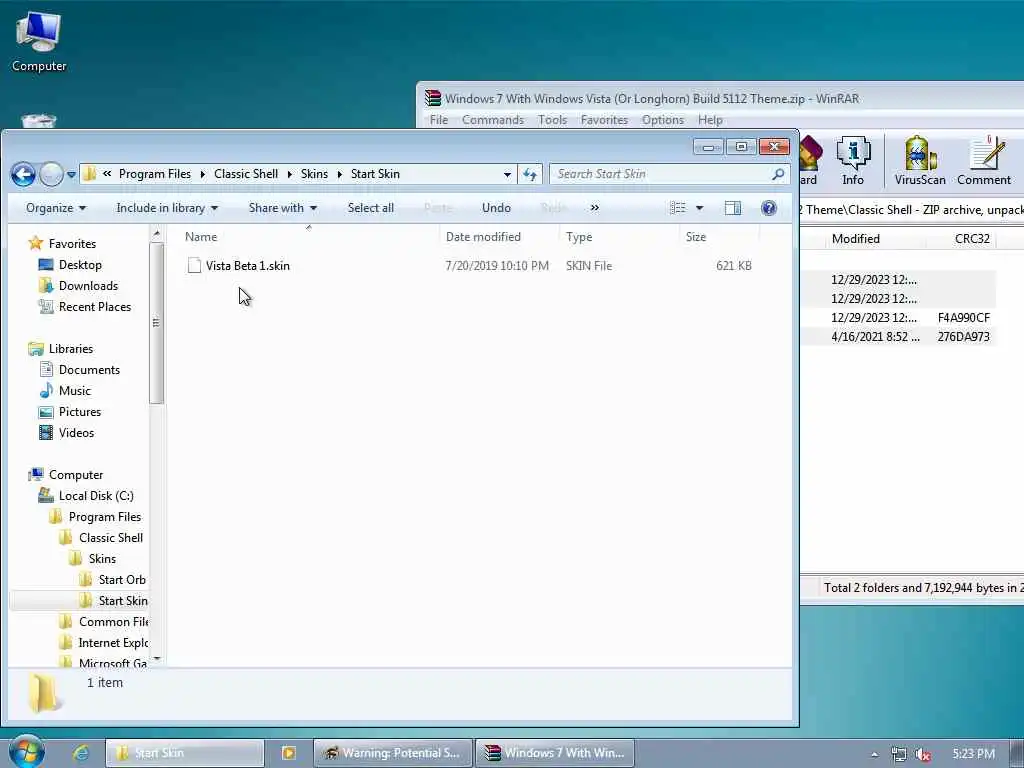Screen dimensions: 1024x768
Task: Click the Explorer Forward arrow button
Action: tap(51, 174)
